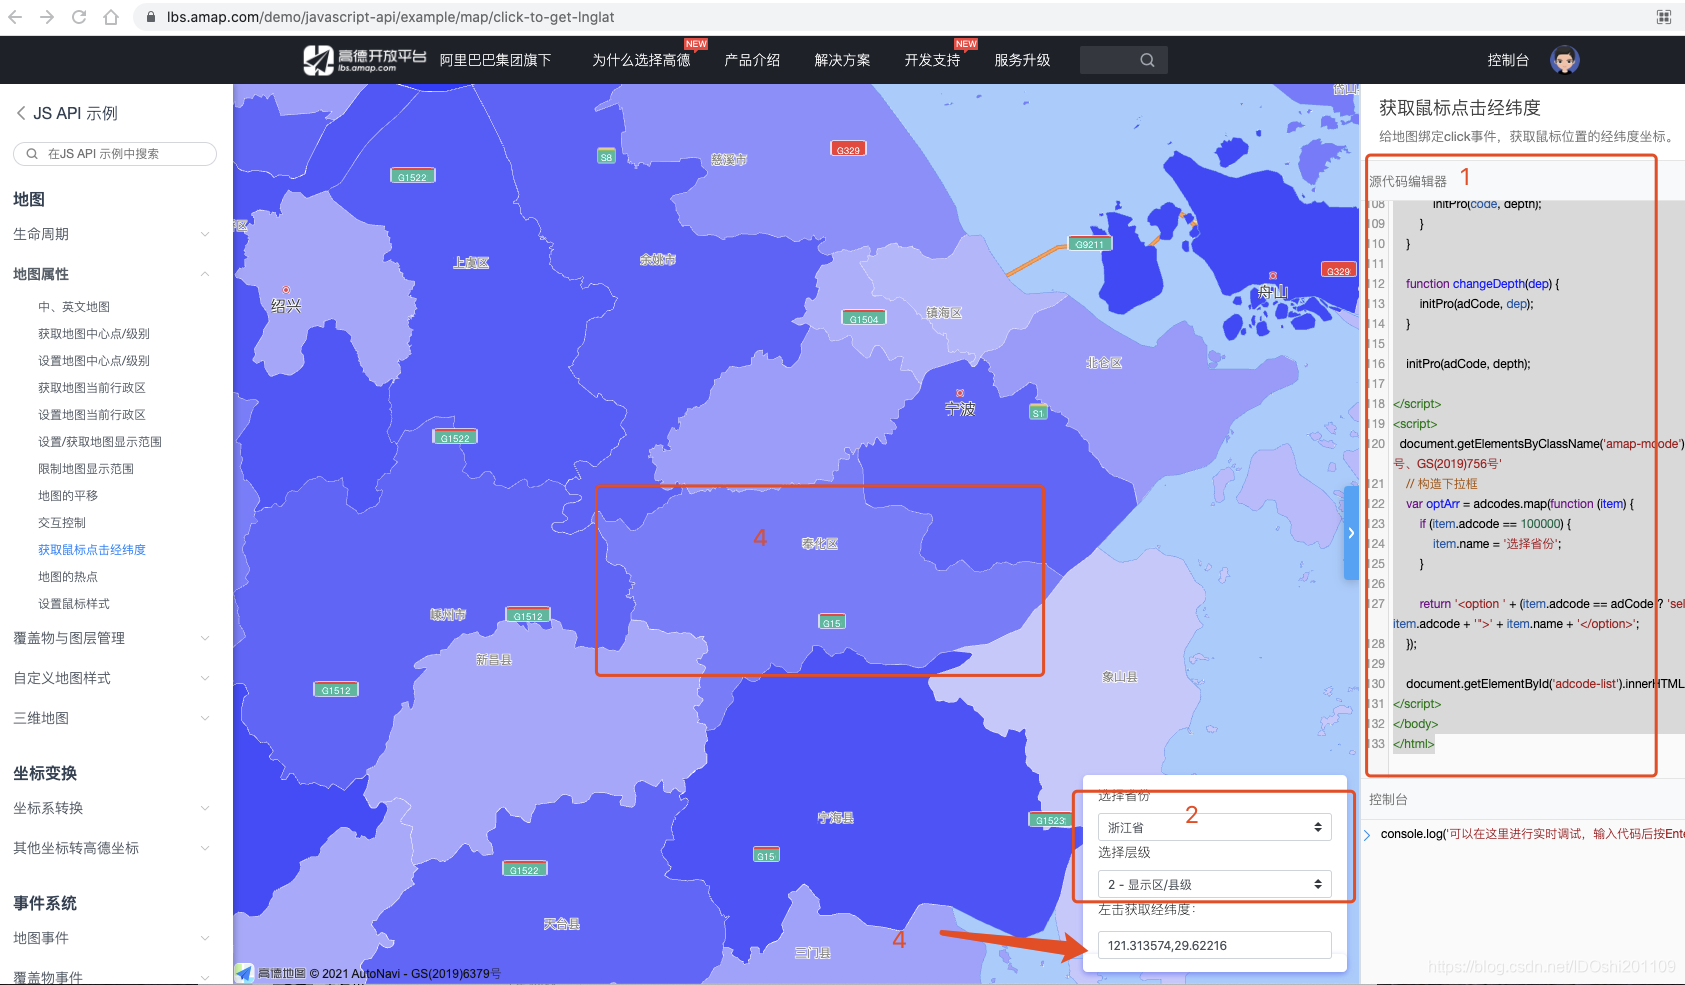Click the G15 shield in 奉化区
This screenshot has width=1685, height=985.
(x=832, y=622)
